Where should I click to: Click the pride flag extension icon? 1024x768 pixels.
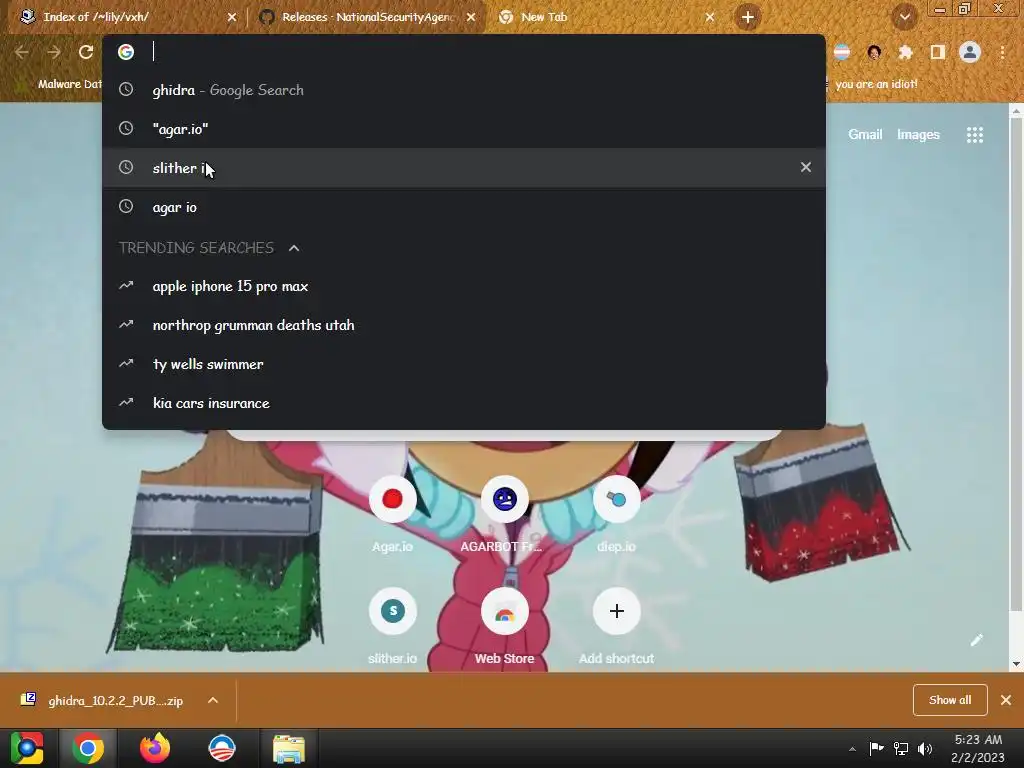(842, 52)
